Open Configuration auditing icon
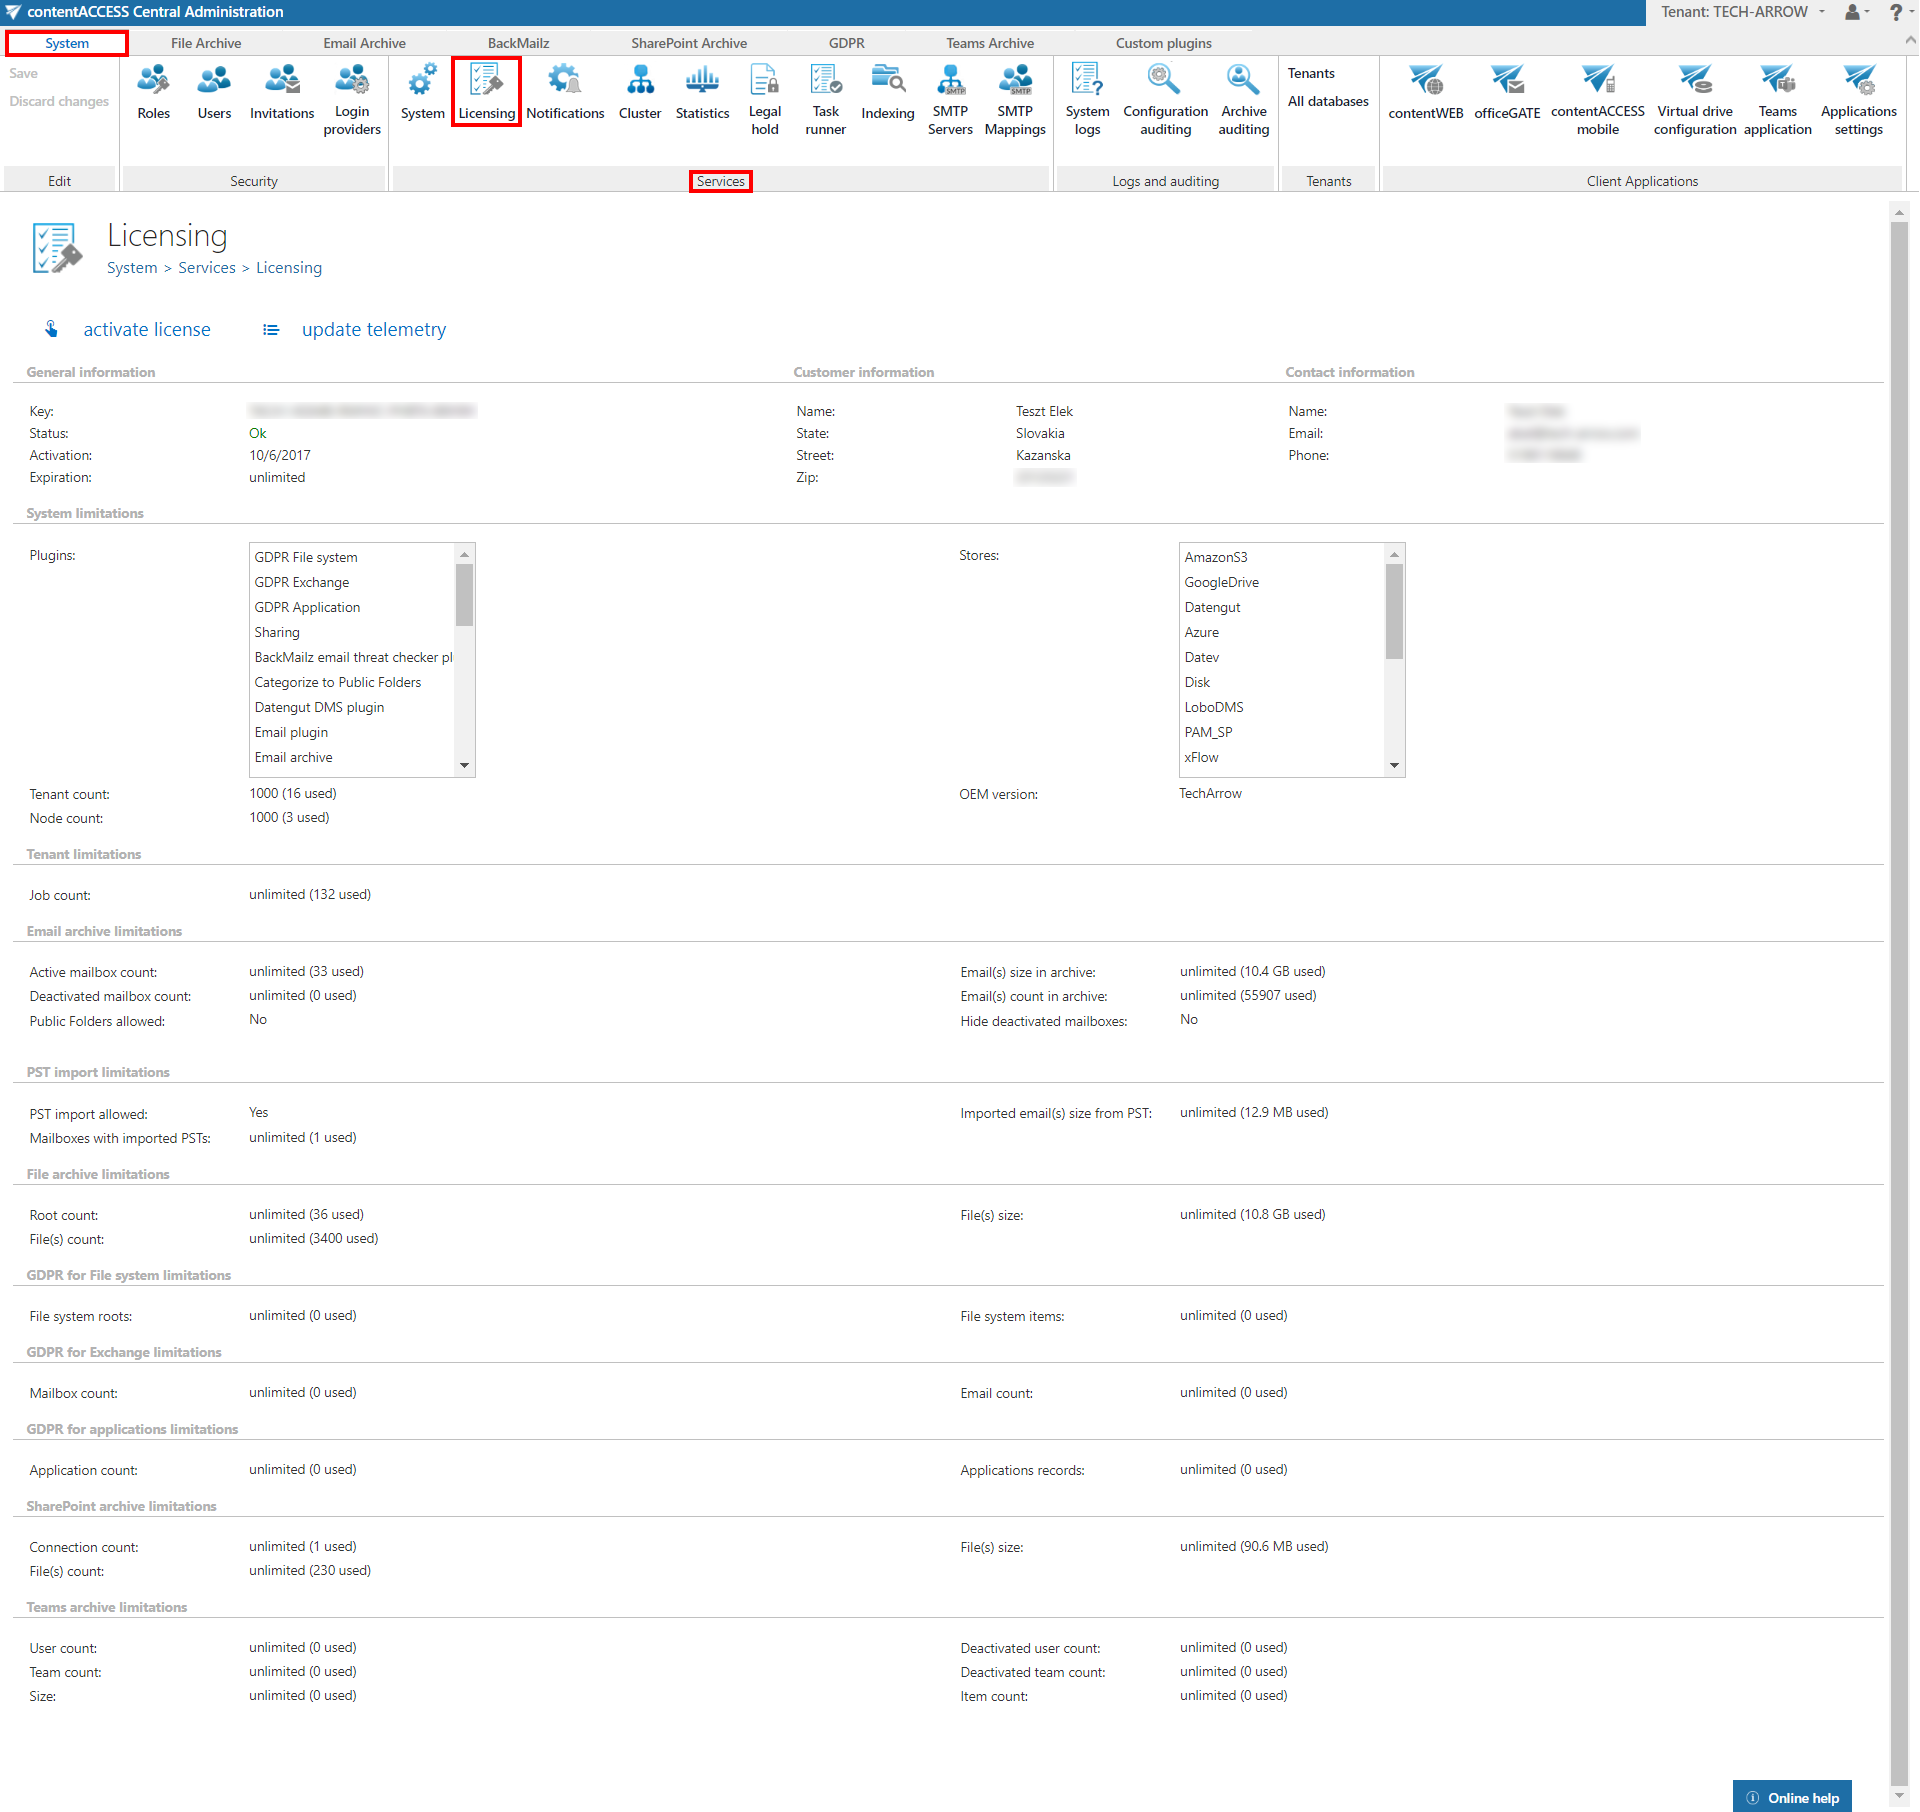The height and width of the screenshot is (1812, 1920). click(1165, 98)
